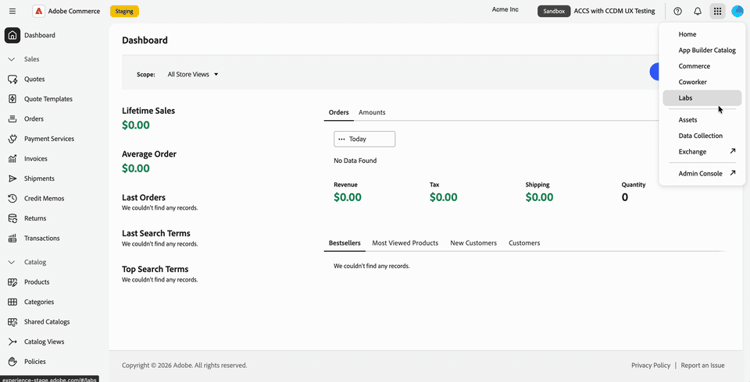
Task: Open the notifications bell icon
Action: pos(697,11)
